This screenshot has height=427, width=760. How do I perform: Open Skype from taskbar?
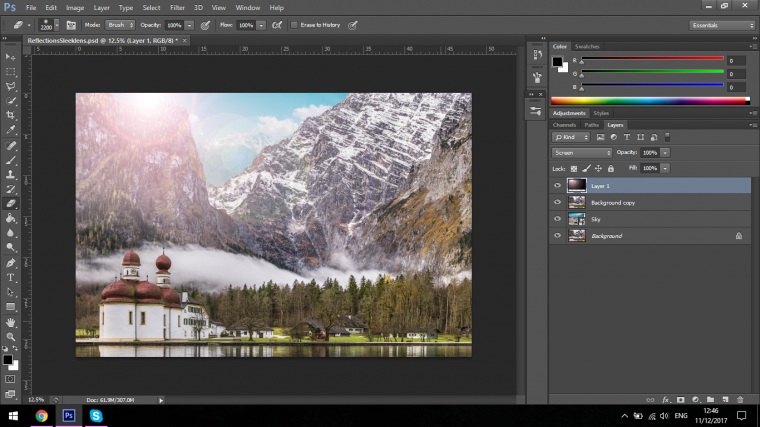coord(96,416)
